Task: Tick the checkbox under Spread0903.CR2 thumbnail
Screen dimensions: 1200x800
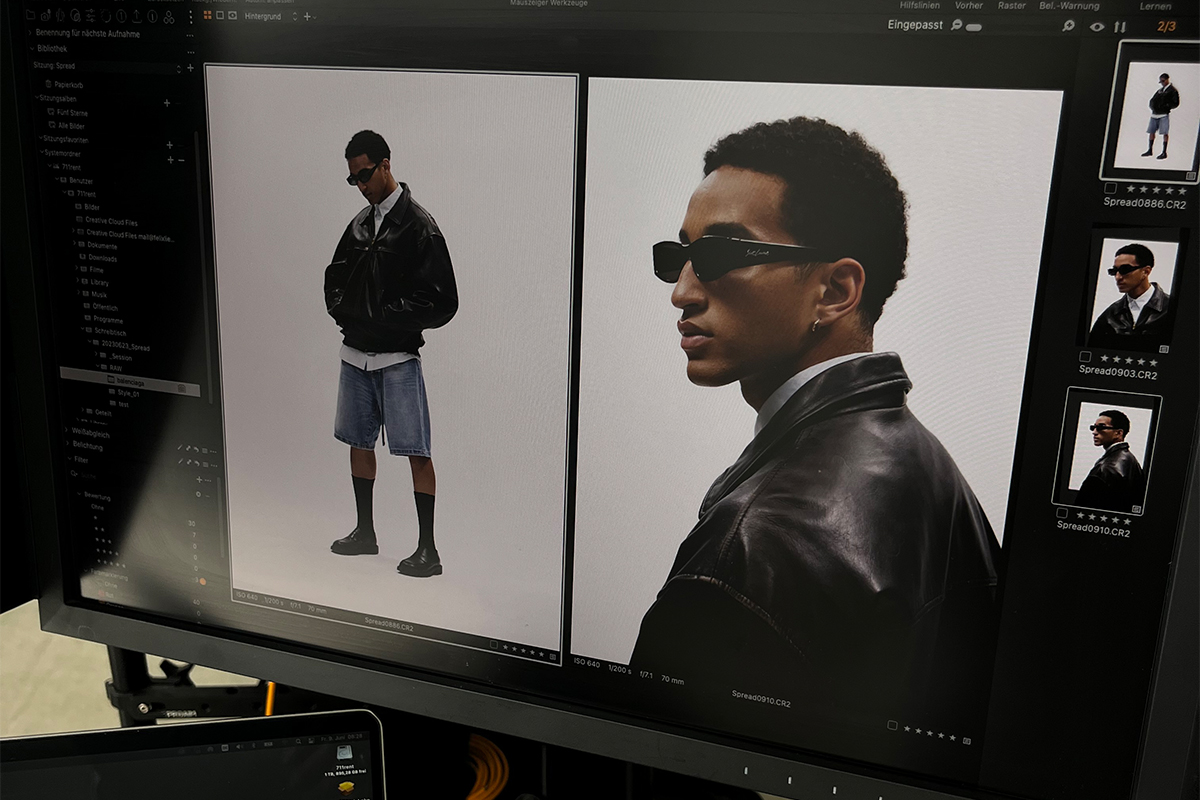Action: (1085, 357)
